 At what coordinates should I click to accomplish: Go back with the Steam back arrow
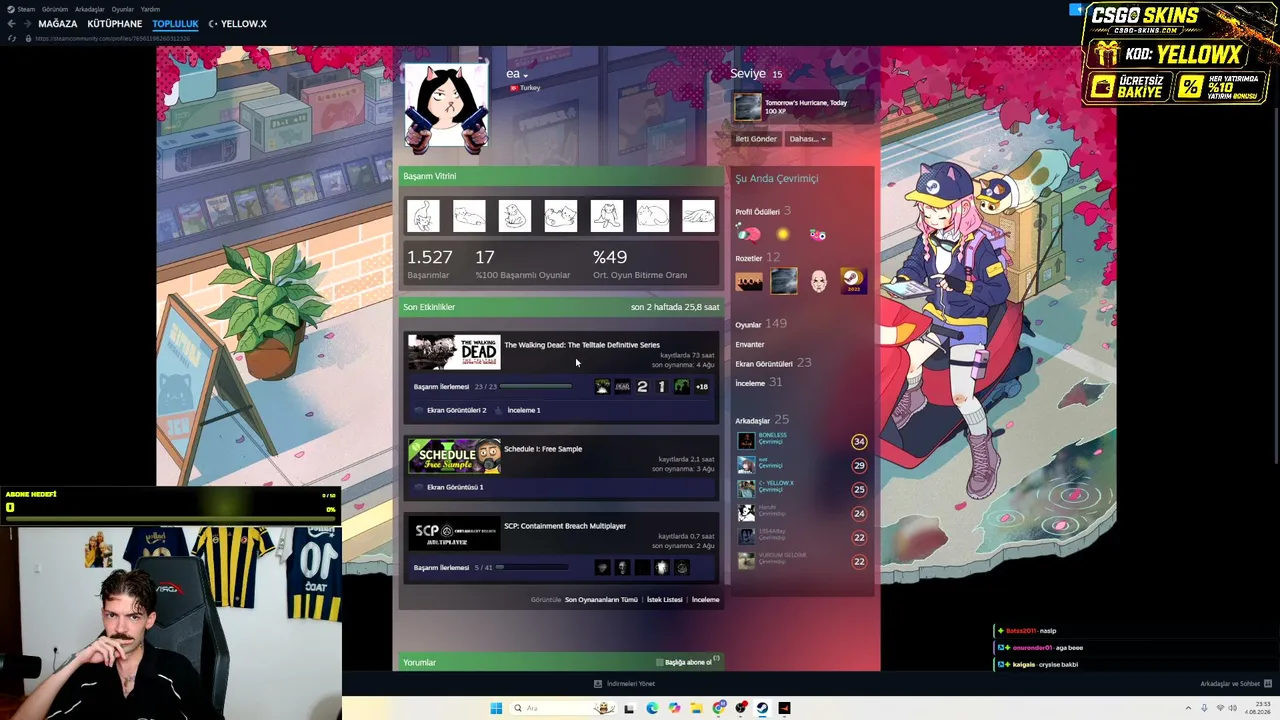tap(11, 24)
